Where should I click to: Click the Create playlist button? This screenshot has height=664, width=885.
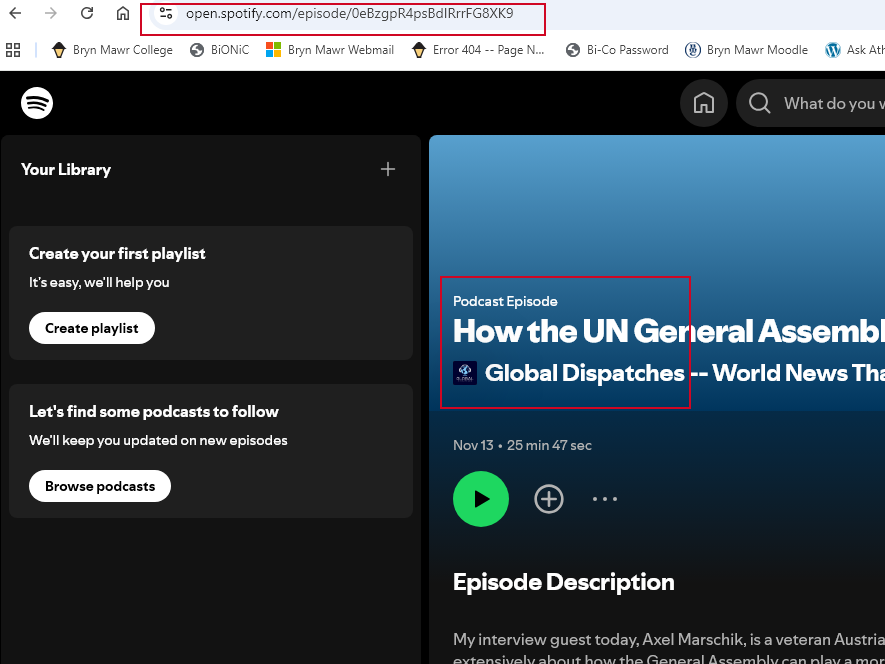pos(92,328)
